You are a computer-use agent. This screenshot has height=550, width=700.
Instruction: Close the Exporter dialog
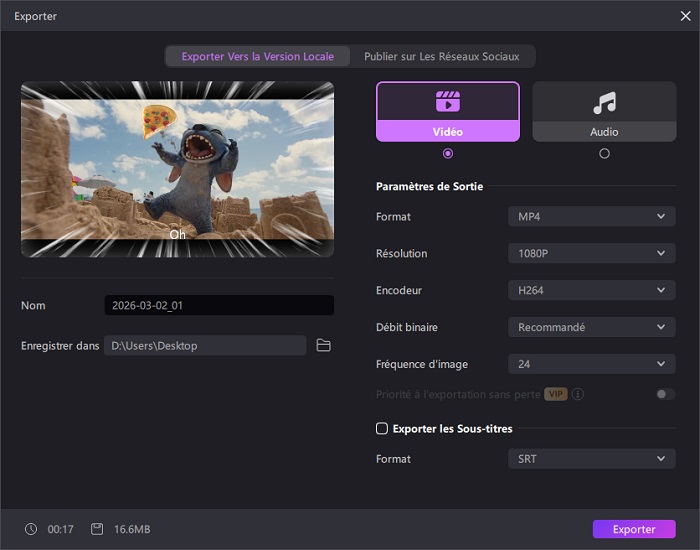pyautogui.click(x=686, y=16)
